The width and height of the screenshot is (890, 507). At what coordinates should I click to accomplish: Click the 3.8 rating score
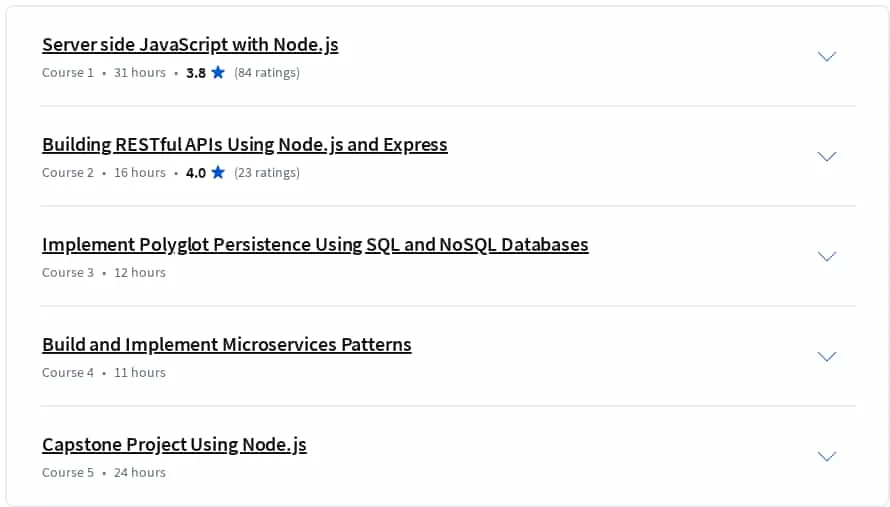coord(196,73)
